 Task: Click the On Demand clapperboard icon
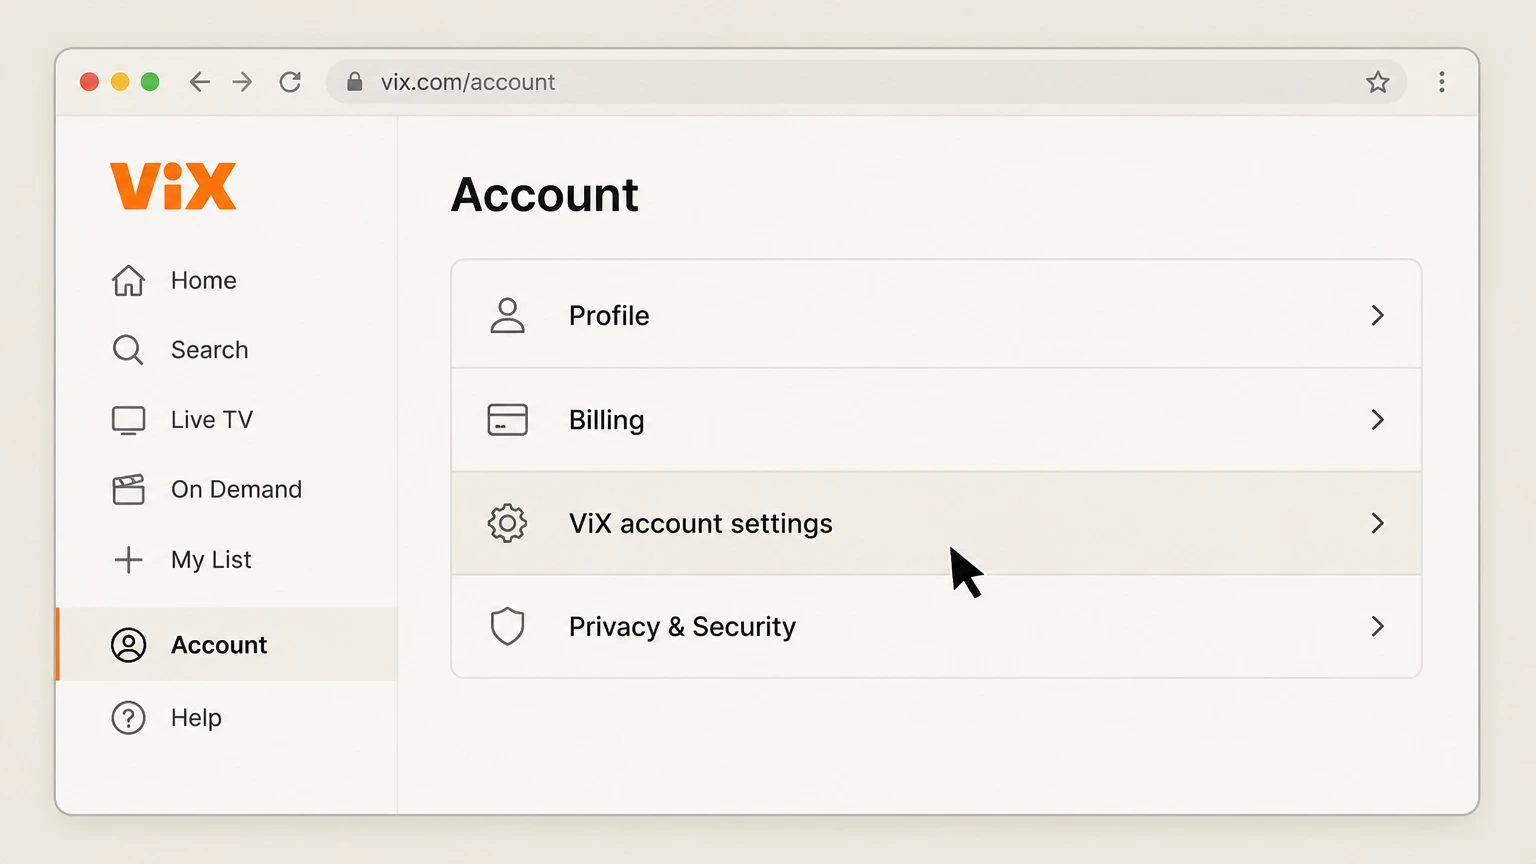pos(128,489)
